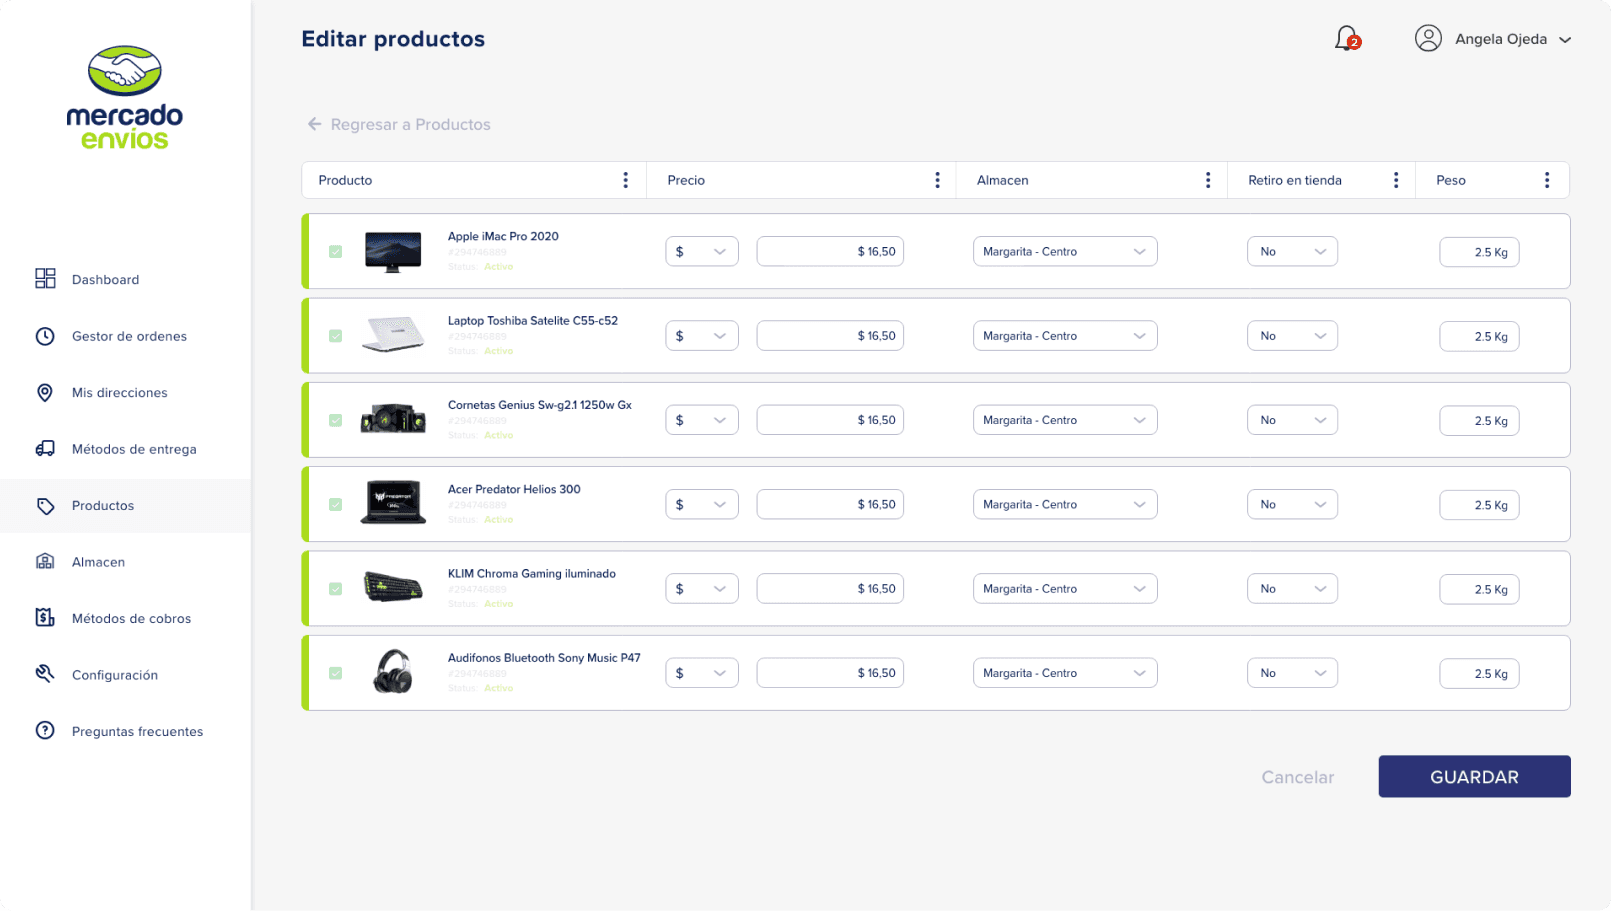Click the Mercado Envios logo
Screen dimensions: 1611x911
click(125, 98)
